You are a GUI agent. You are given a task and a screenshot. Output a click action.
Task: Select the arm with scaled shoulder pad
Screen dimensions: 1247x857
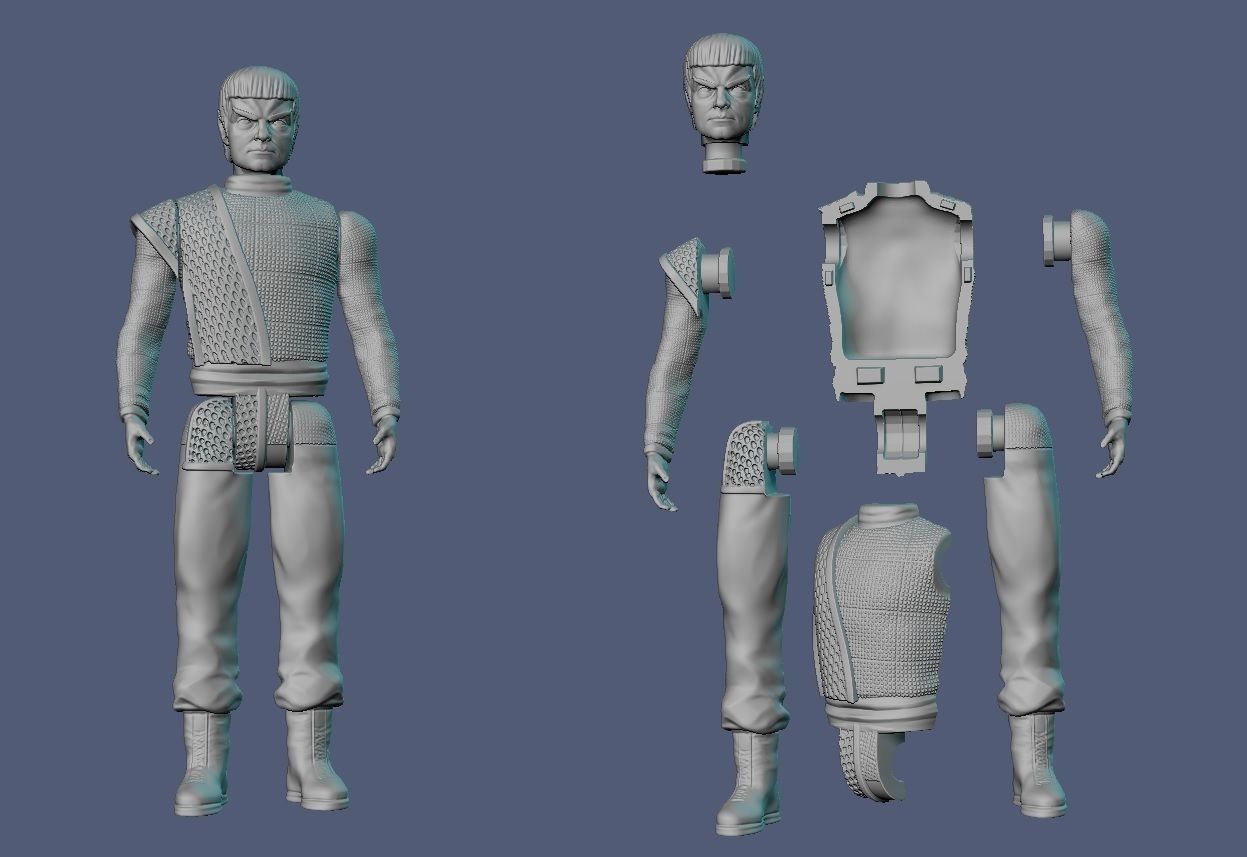pos(688,374)
